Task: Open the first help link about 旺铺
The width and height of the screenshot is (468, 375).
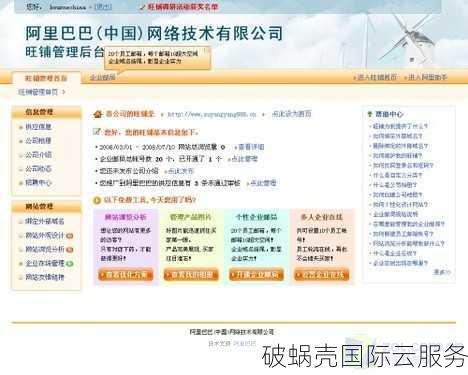Action: click(400, 126)
